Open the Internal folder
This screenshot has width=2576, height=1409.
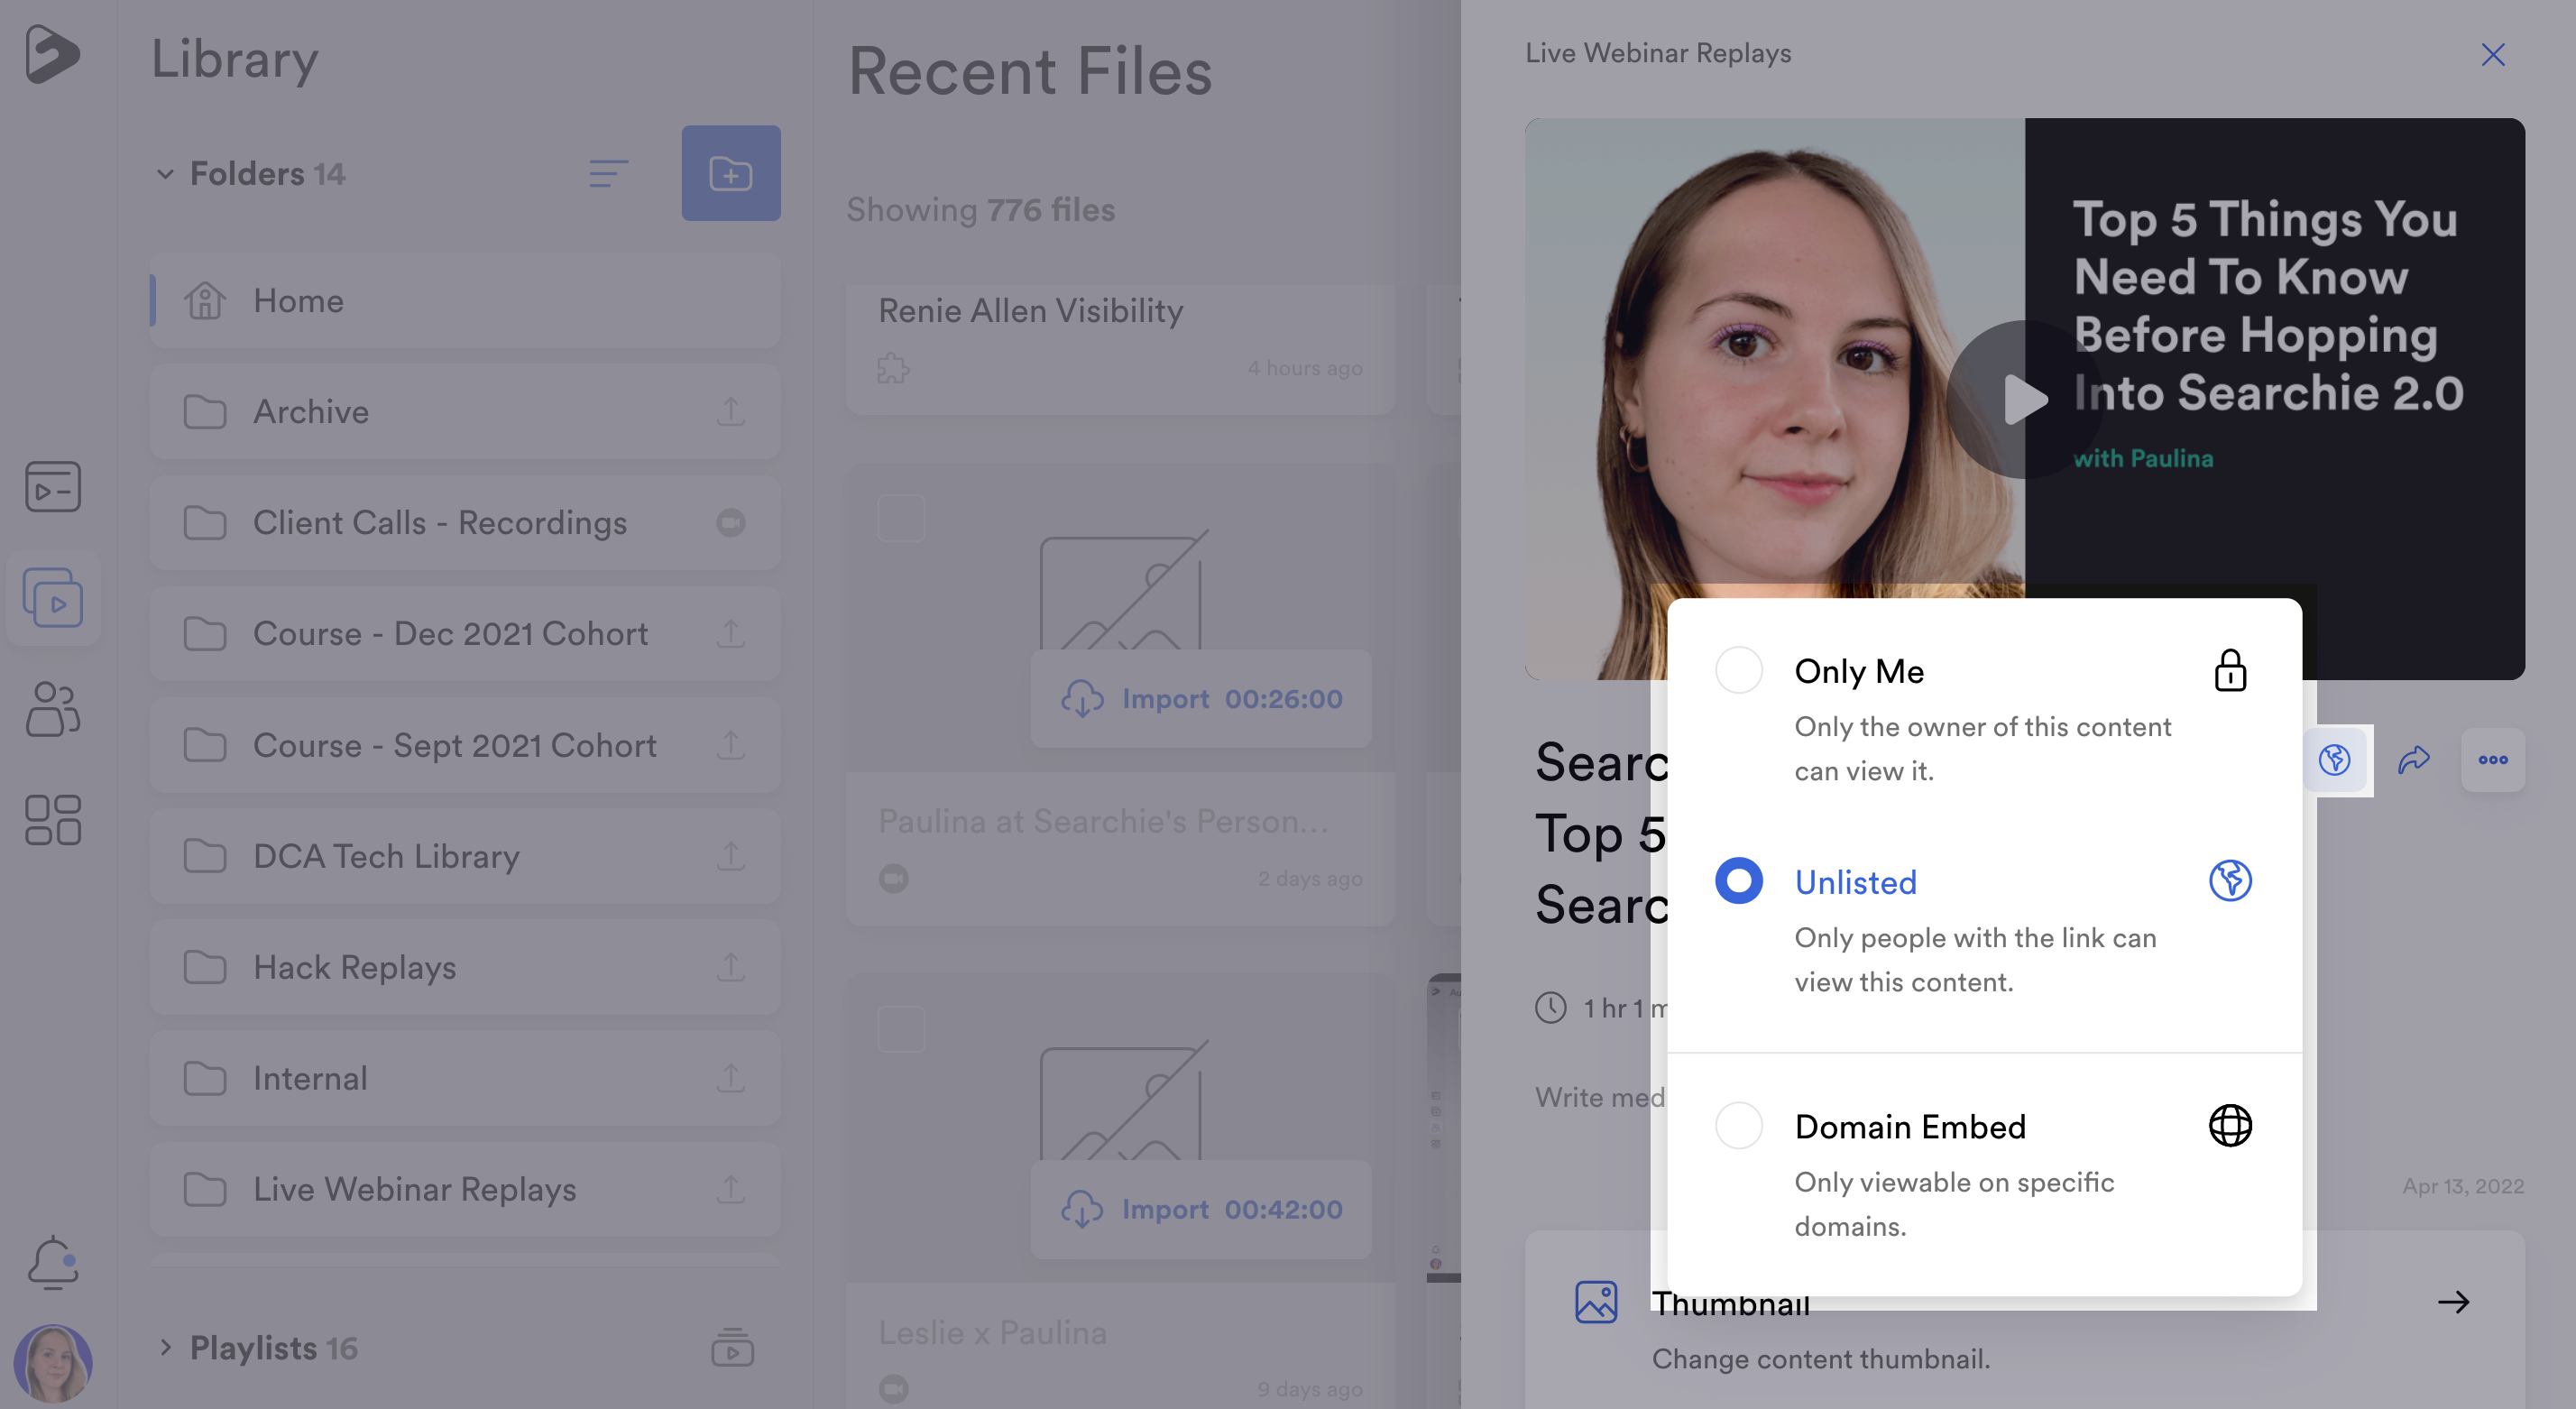465,1077
